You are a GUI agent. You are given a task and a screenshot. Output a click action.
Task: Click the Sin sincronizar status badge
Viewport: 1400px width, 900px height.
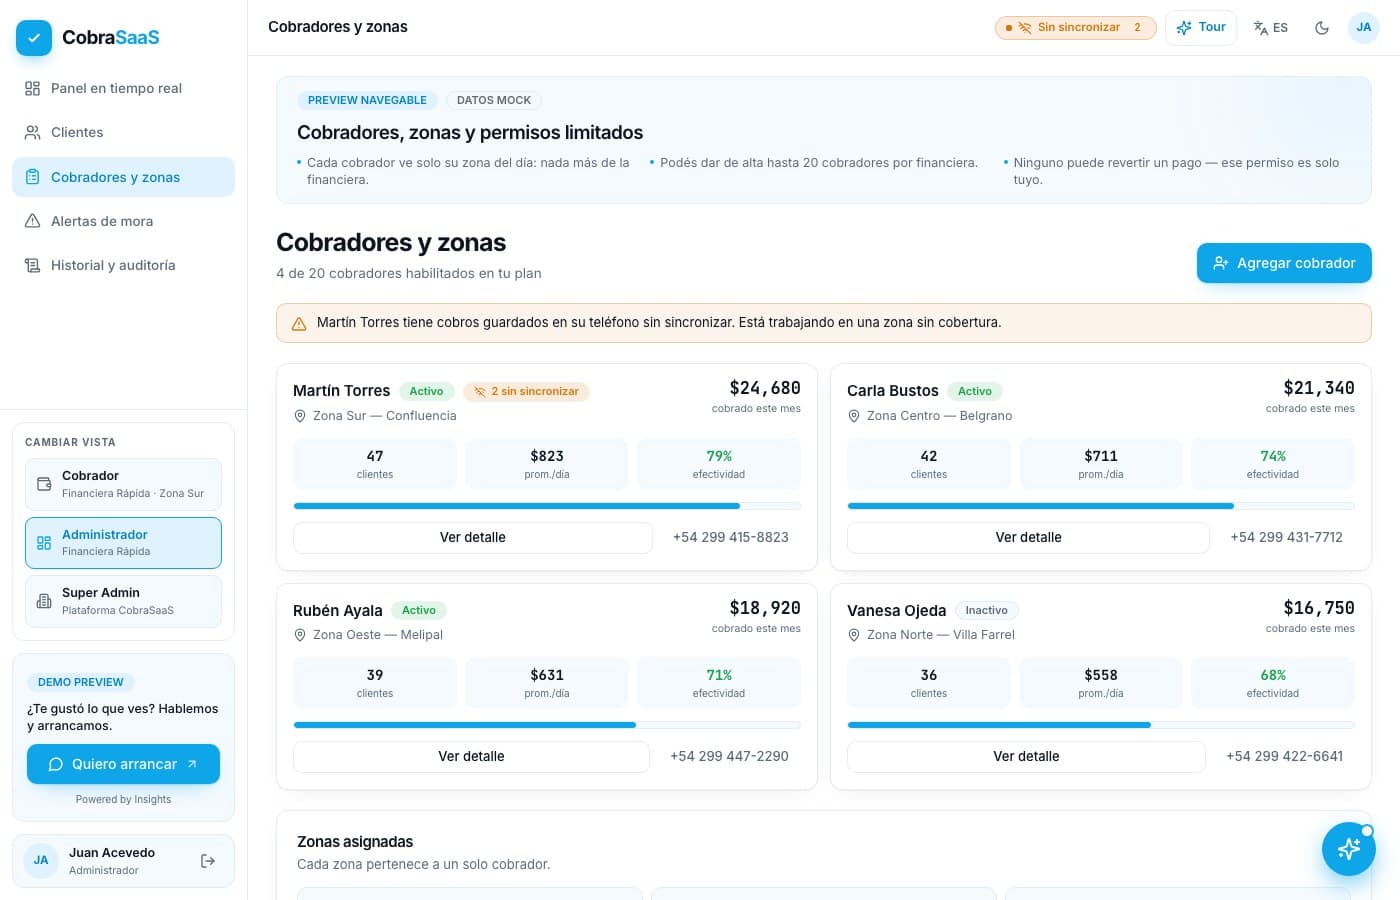pyautogui.click(x=1075, y=28)
